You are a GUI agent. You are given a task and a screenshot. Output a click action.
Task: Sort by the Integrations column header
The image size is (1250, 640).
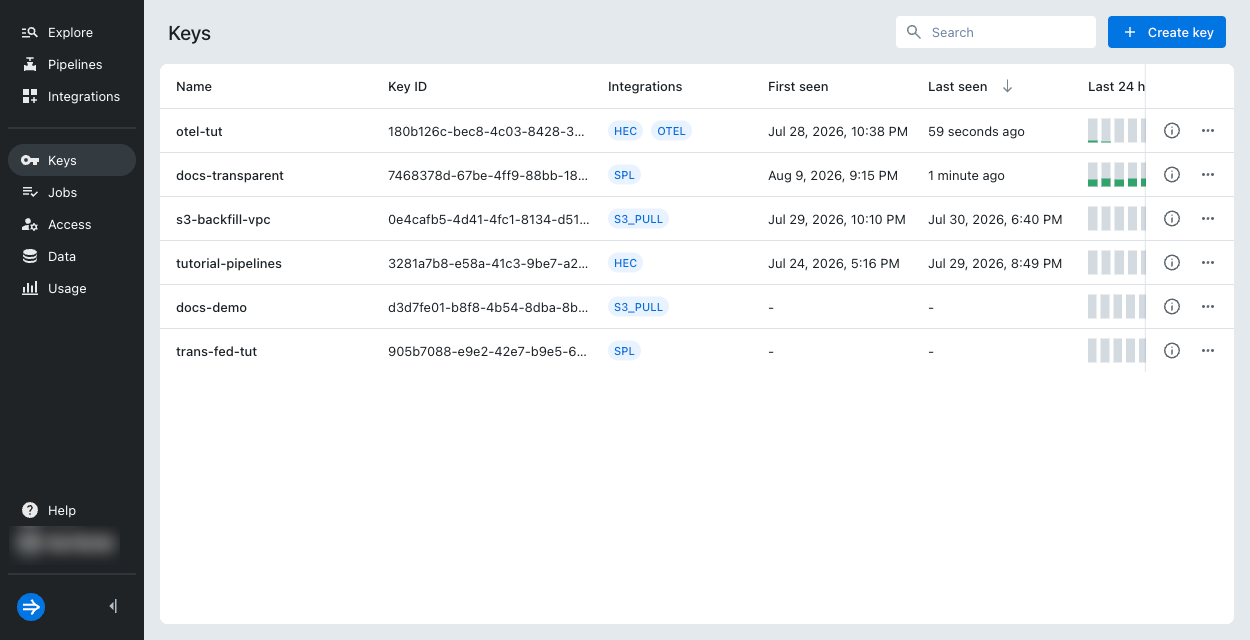click(x=645, y=86)
